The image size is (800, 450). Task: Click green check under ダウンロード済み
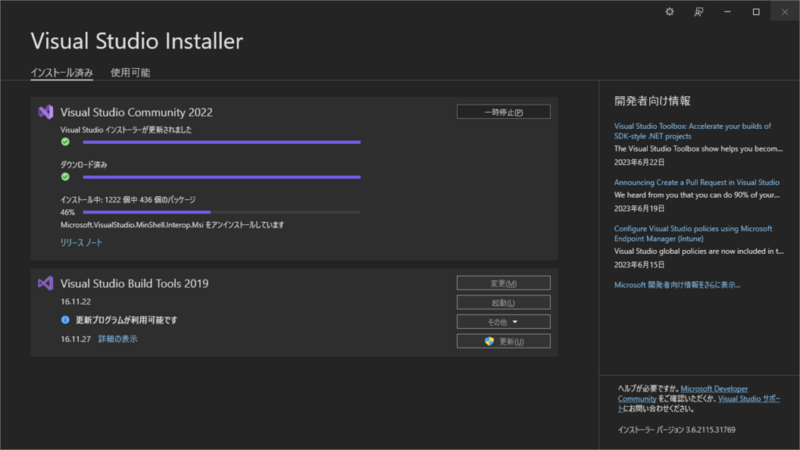pos(65,177)
